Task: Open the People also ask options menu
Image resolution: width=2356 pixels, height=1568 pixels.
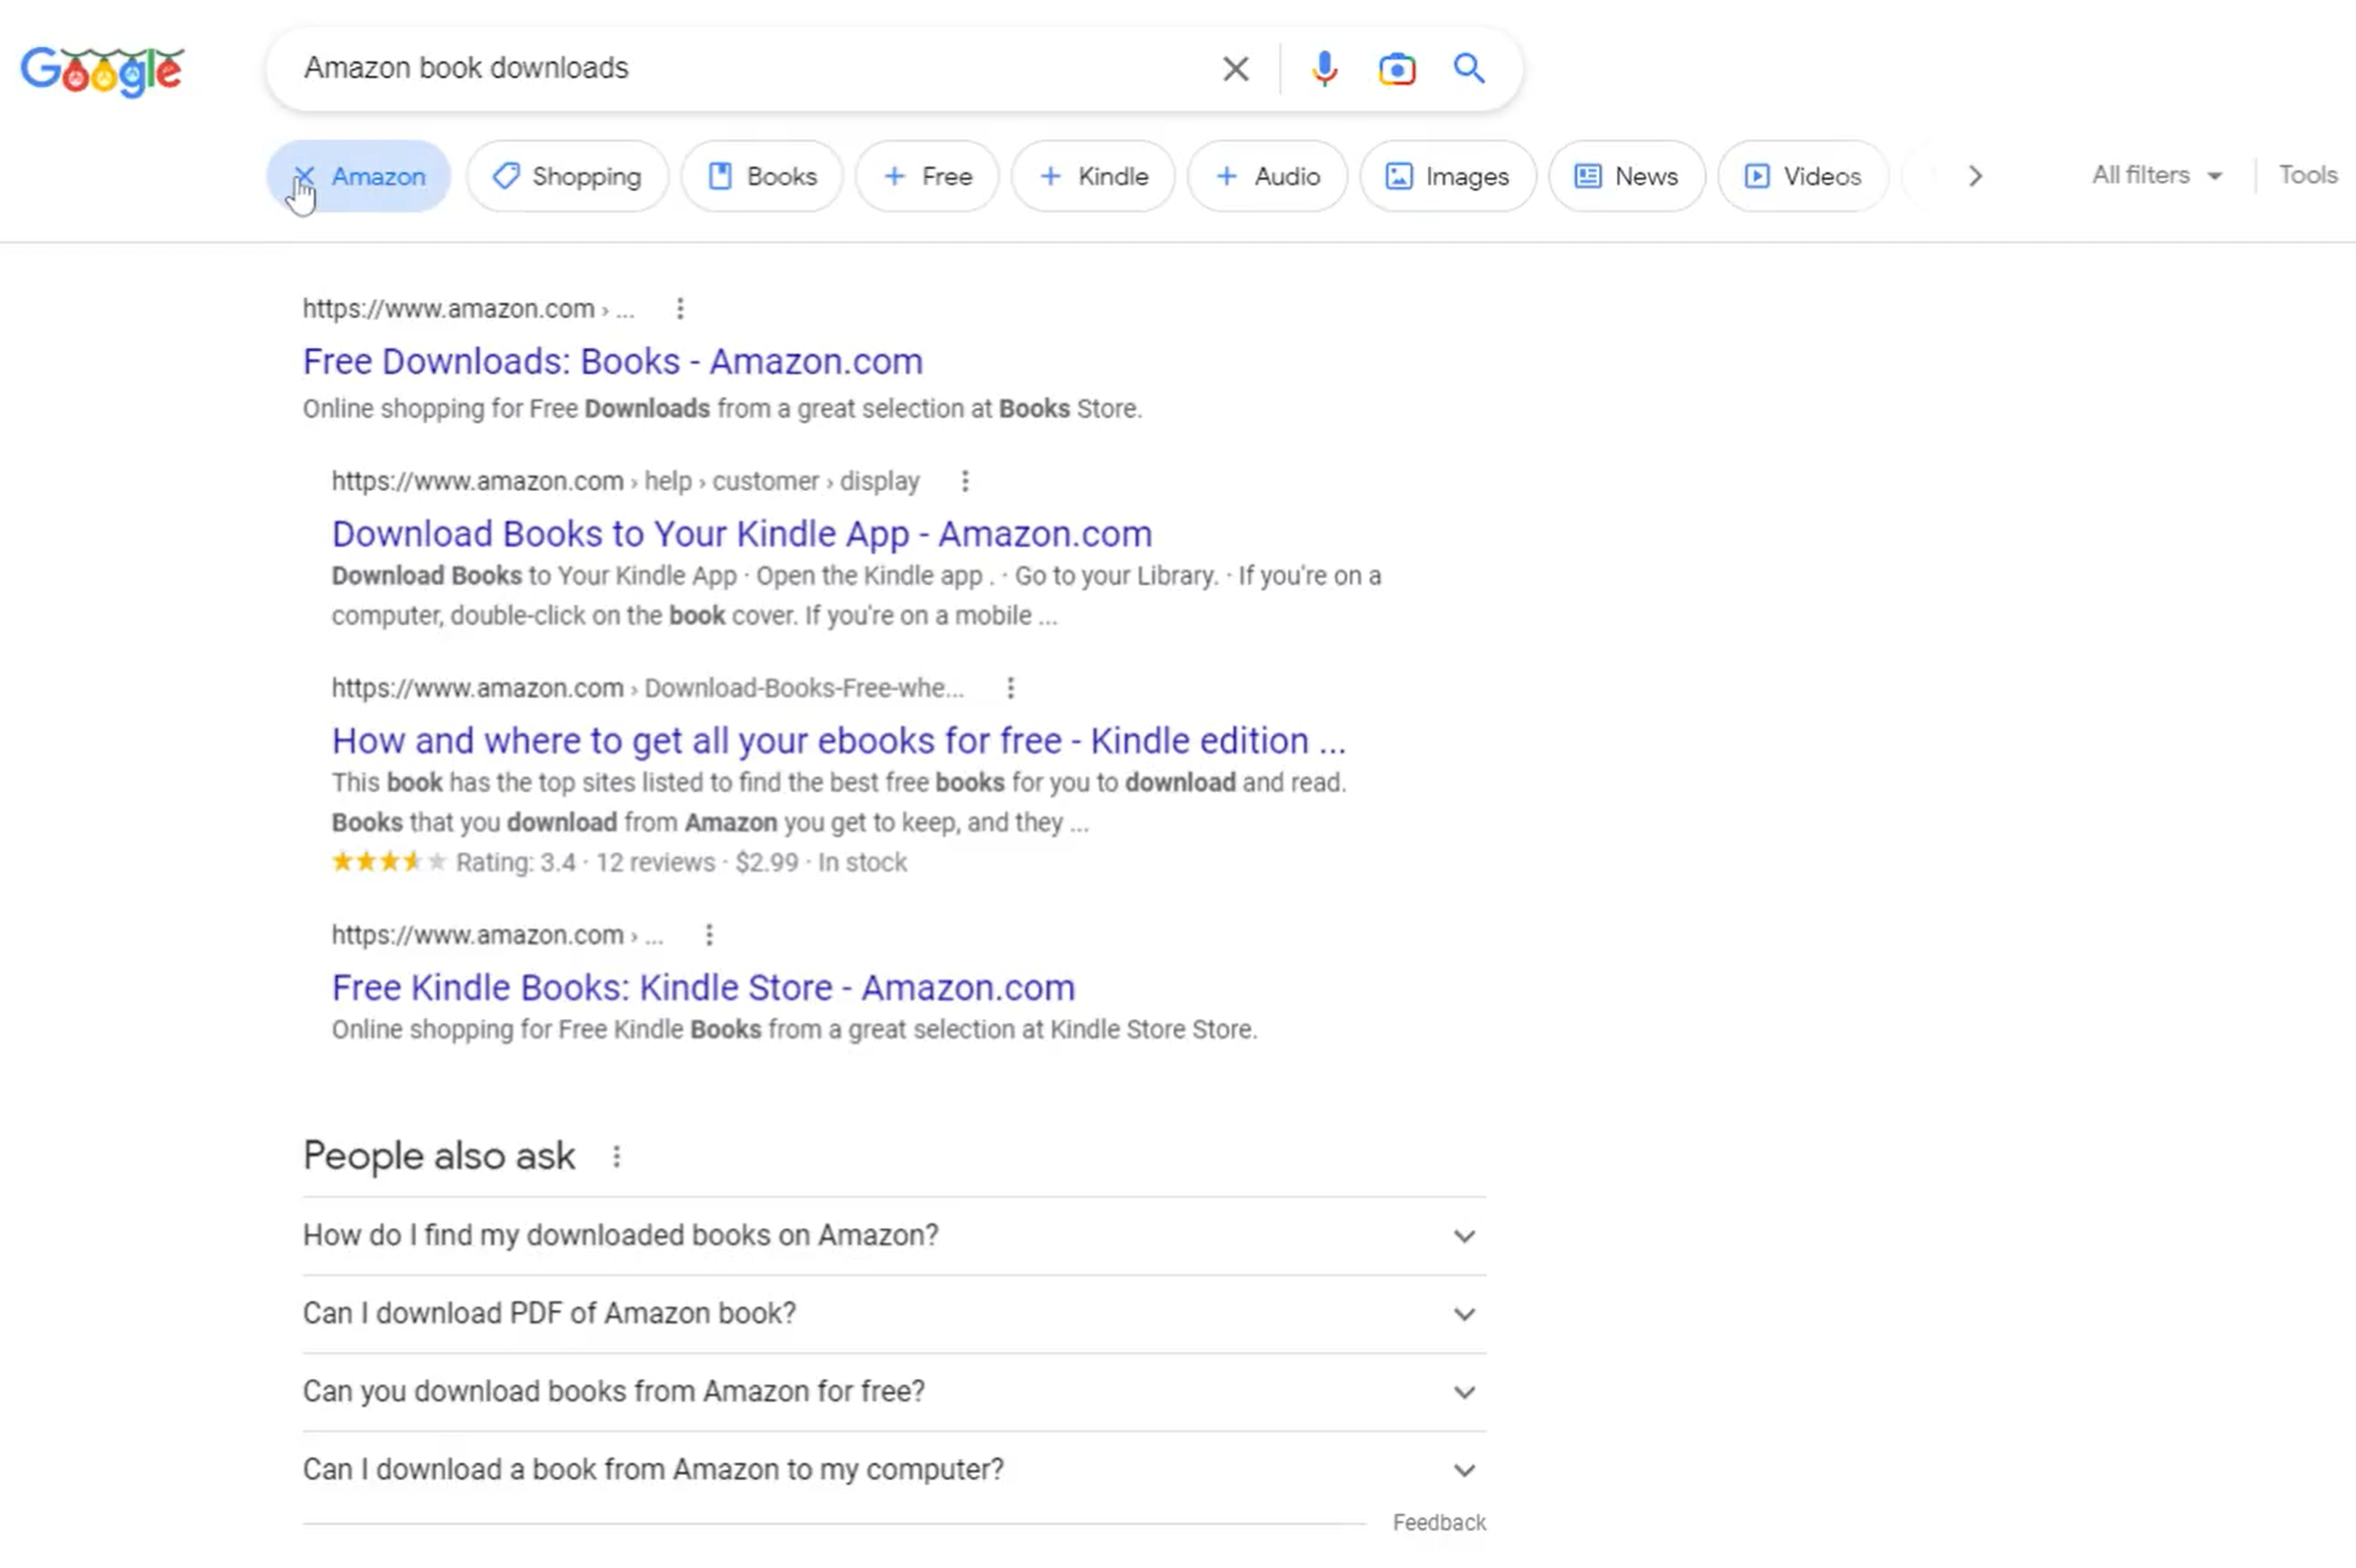Action: (617, 1156)
